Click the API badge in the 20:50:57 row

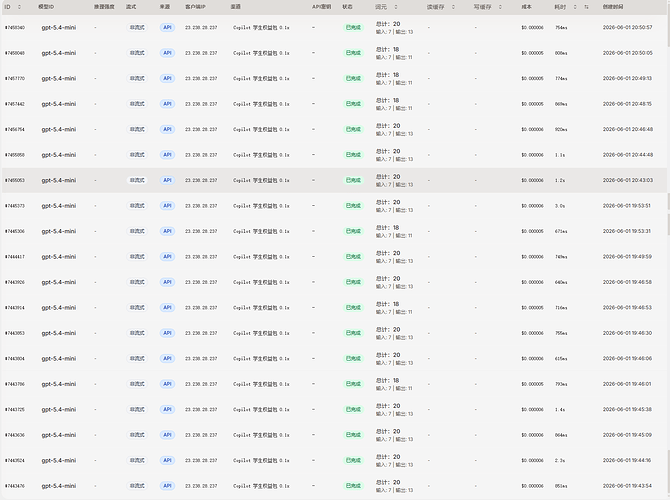tap(167, 27)
